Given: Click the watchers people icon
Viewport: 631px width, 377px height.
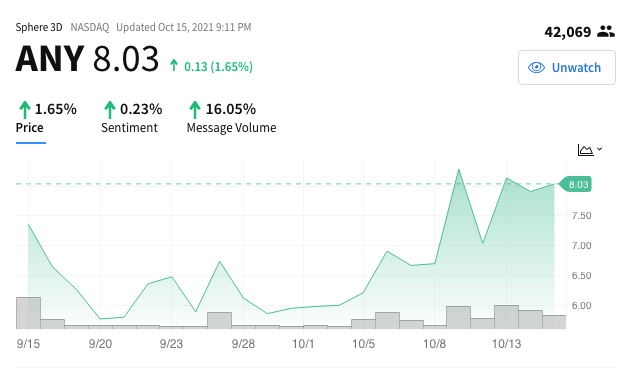Looking at the screenshot, I should [x=606, y=31].
